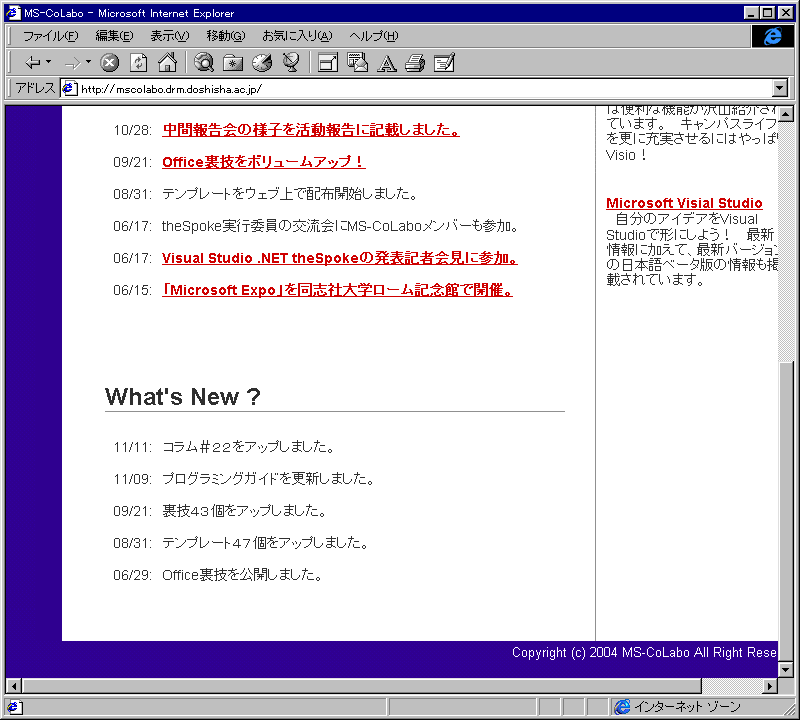Click the インターネット ゾーン status bar text
800x720 pixels.
click(687, 707)
